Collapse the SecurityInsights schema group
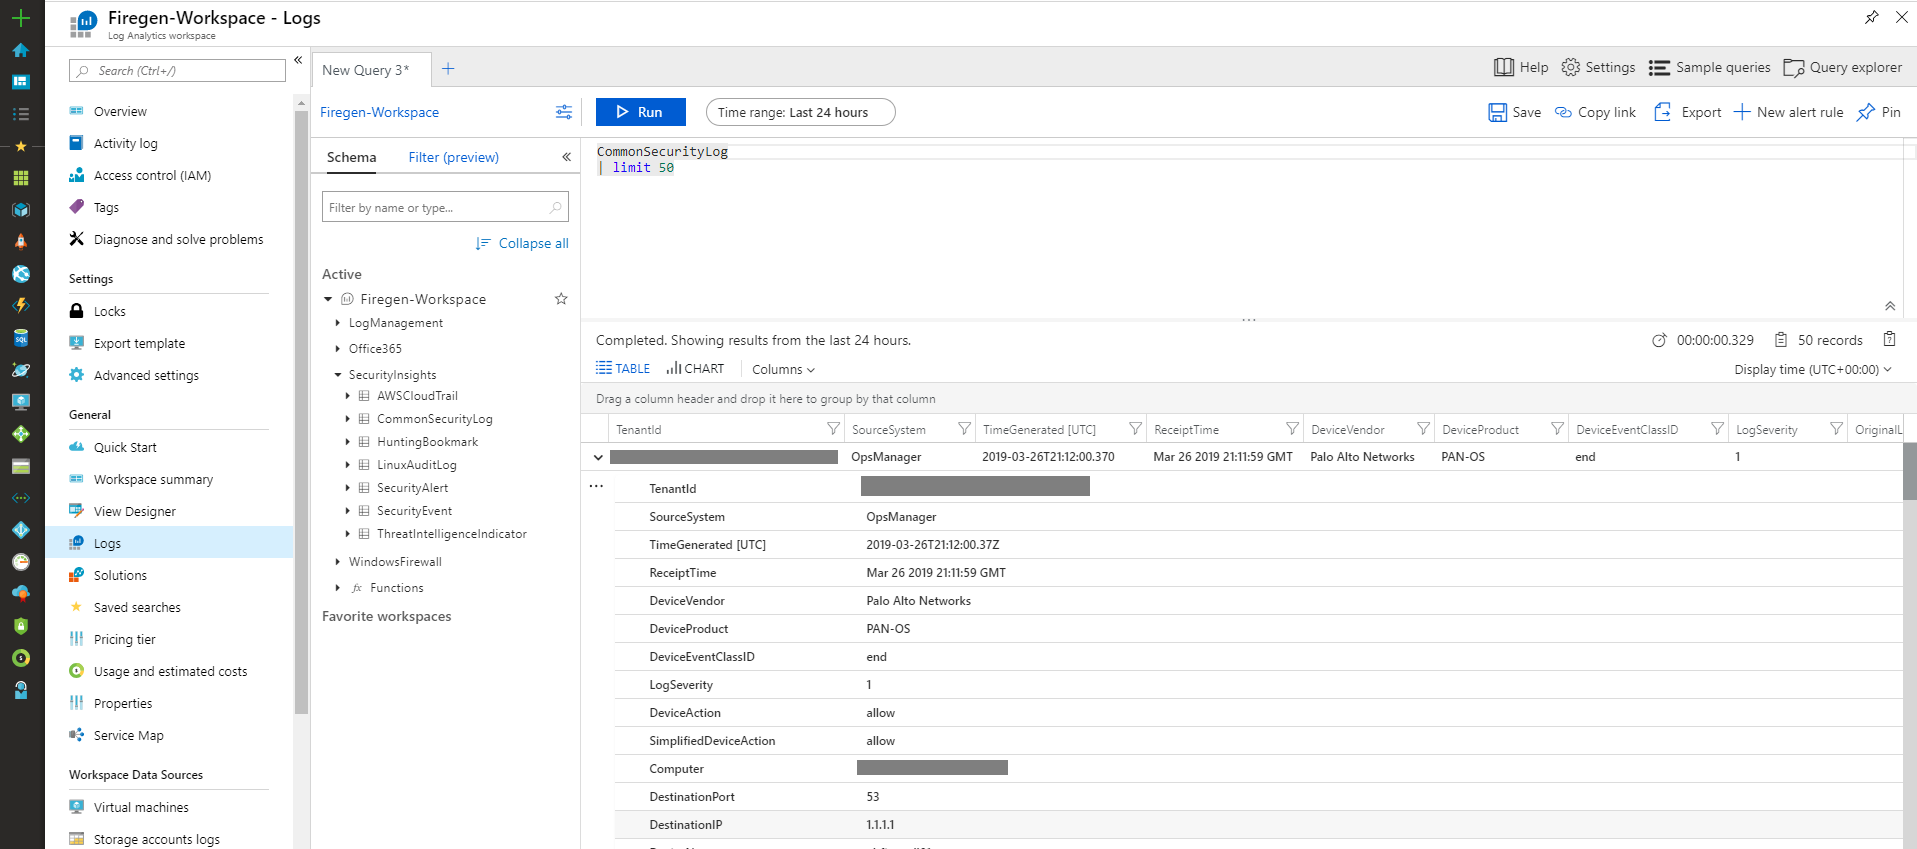Image resolution: width=1917 pixels, height=849 pixels. click(x=337, y=375)
